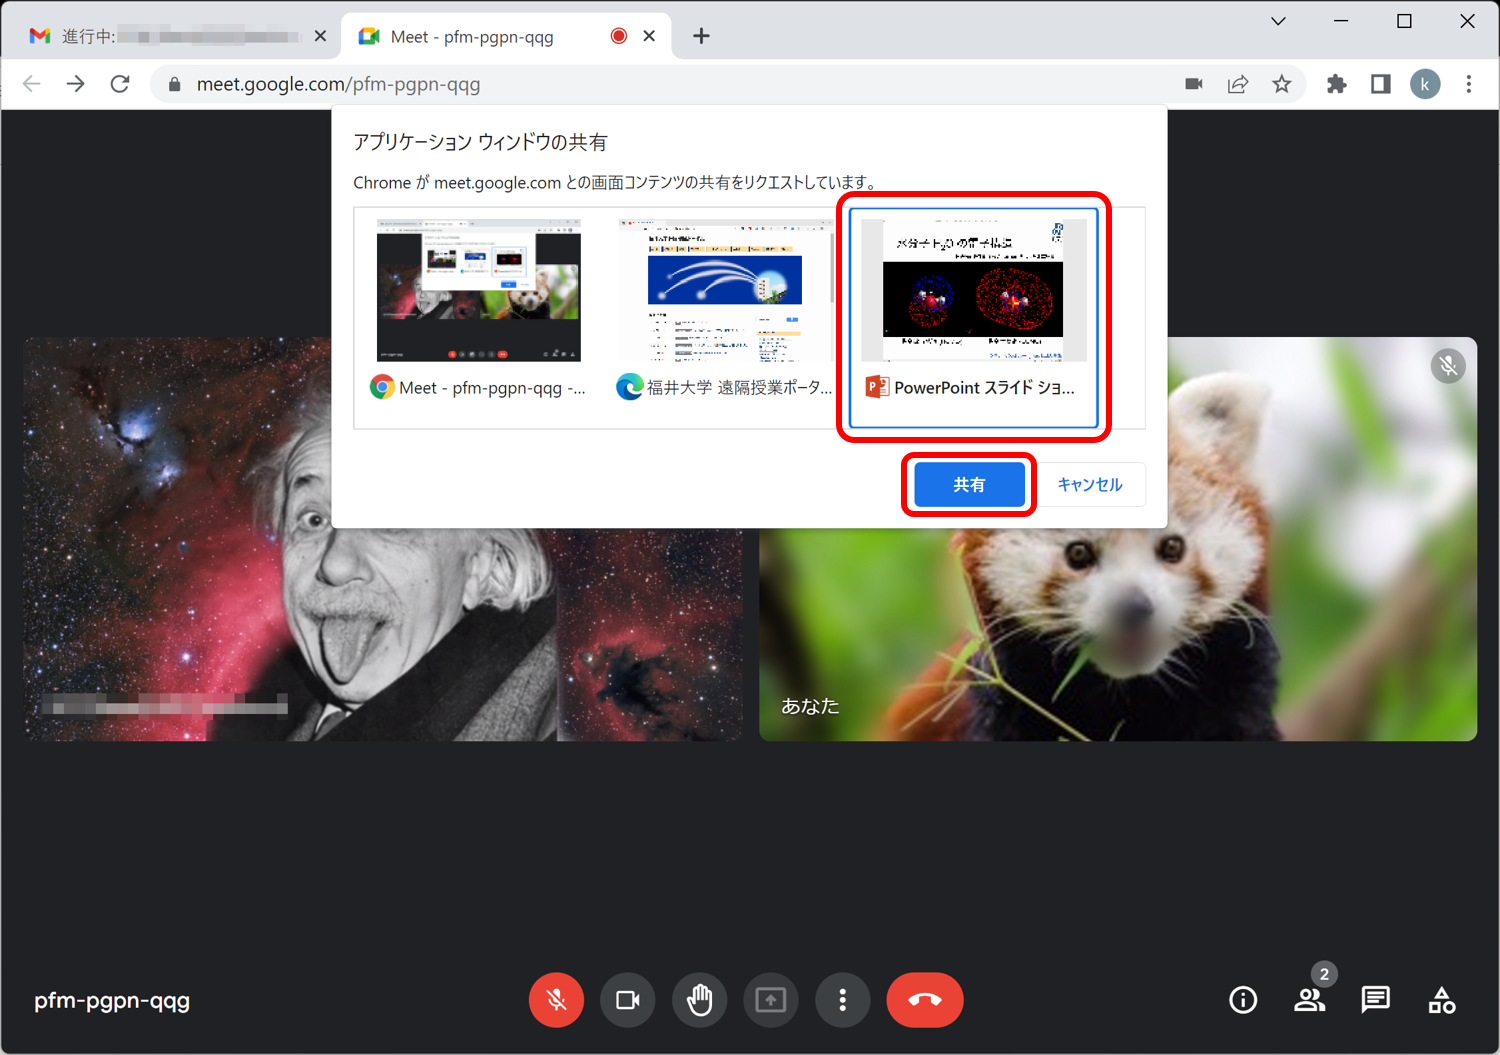
Task: Open camera permission icon in address bar
Action: click(x=1194, y=84)
